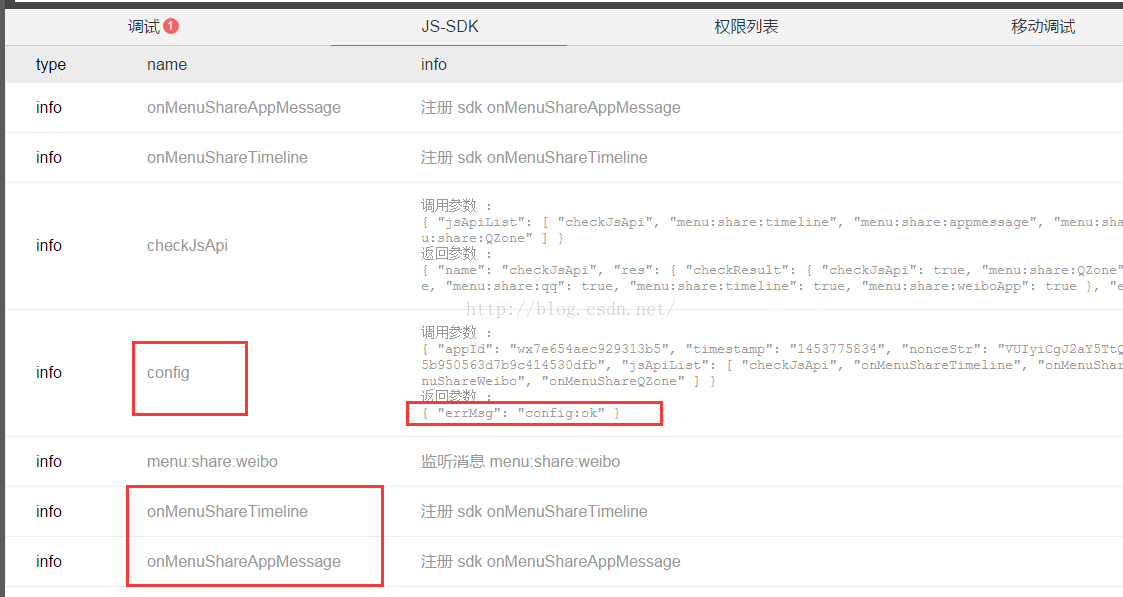Click the info type cell in config row
Screen dimensions: 1123x597
(49, 372)
